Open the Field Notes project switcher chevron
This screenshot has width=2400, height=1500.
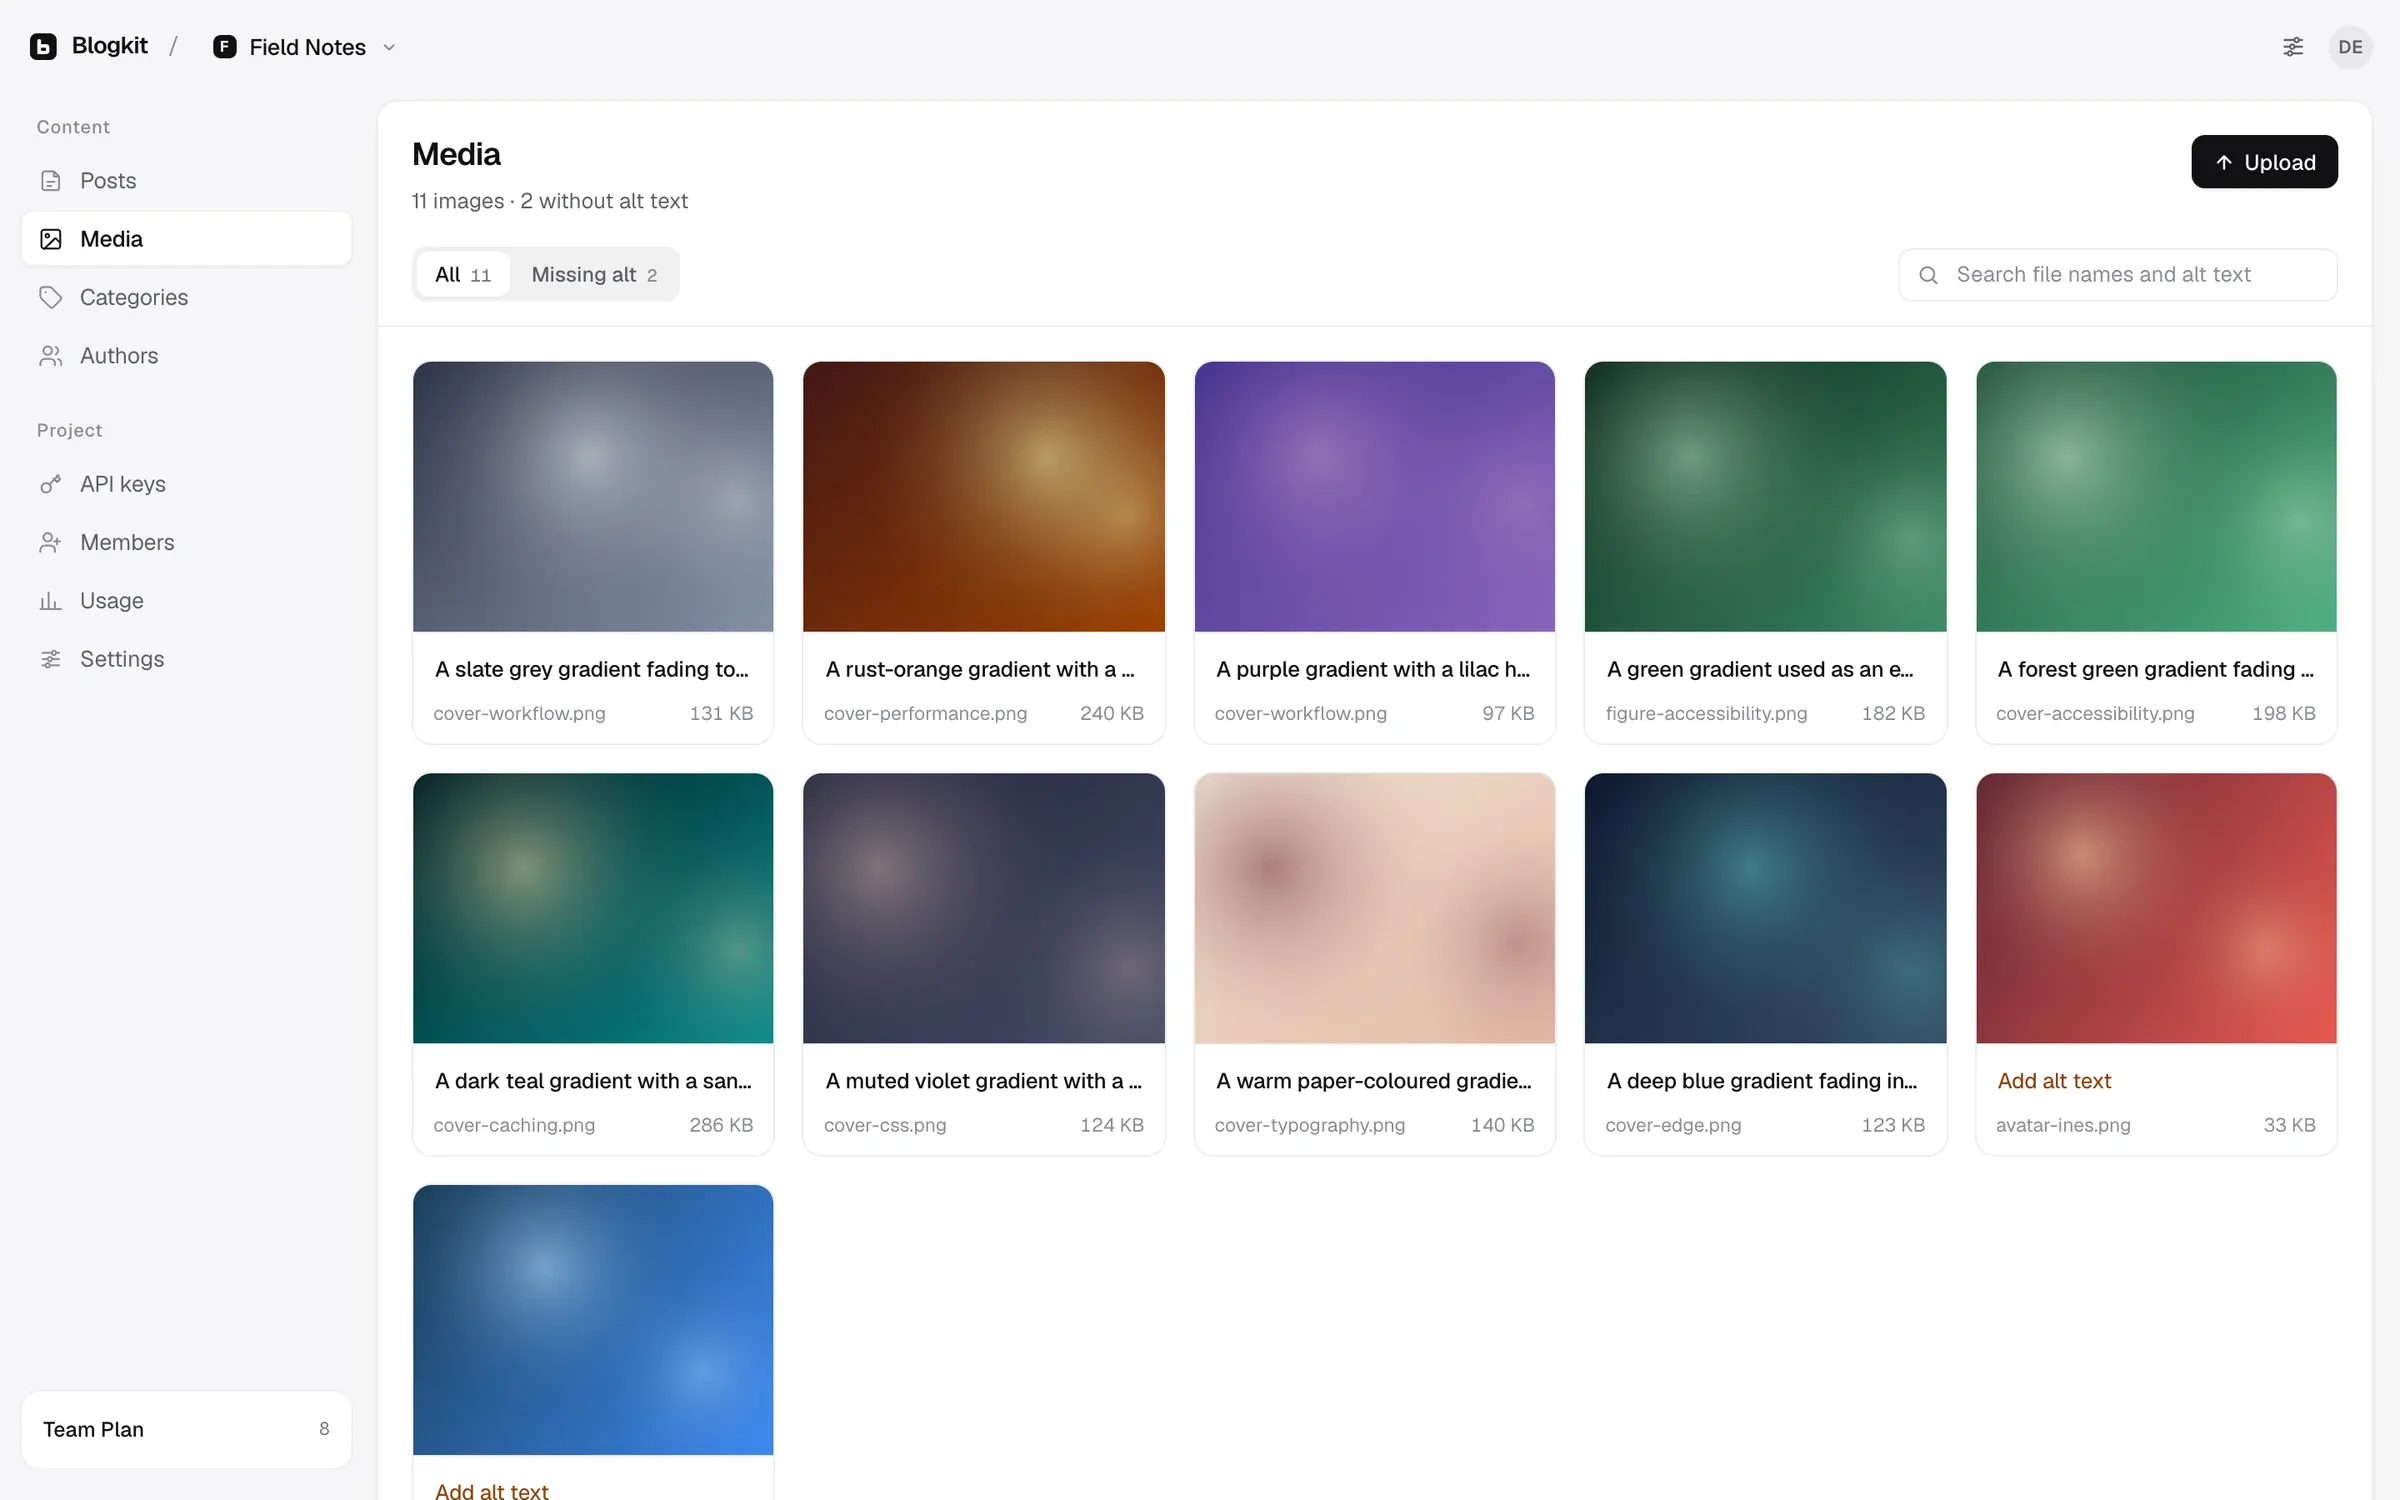tap(389, 48)
